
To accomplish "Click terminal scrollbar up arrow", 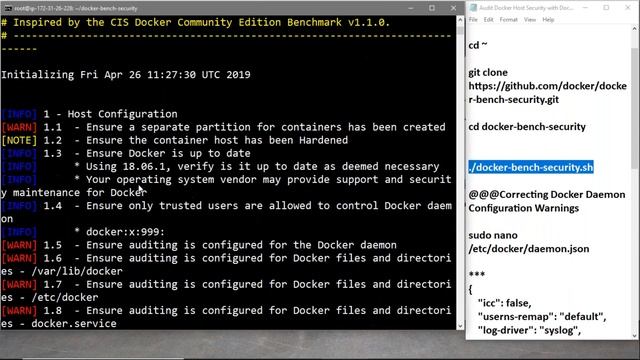I will click(460, 20).
